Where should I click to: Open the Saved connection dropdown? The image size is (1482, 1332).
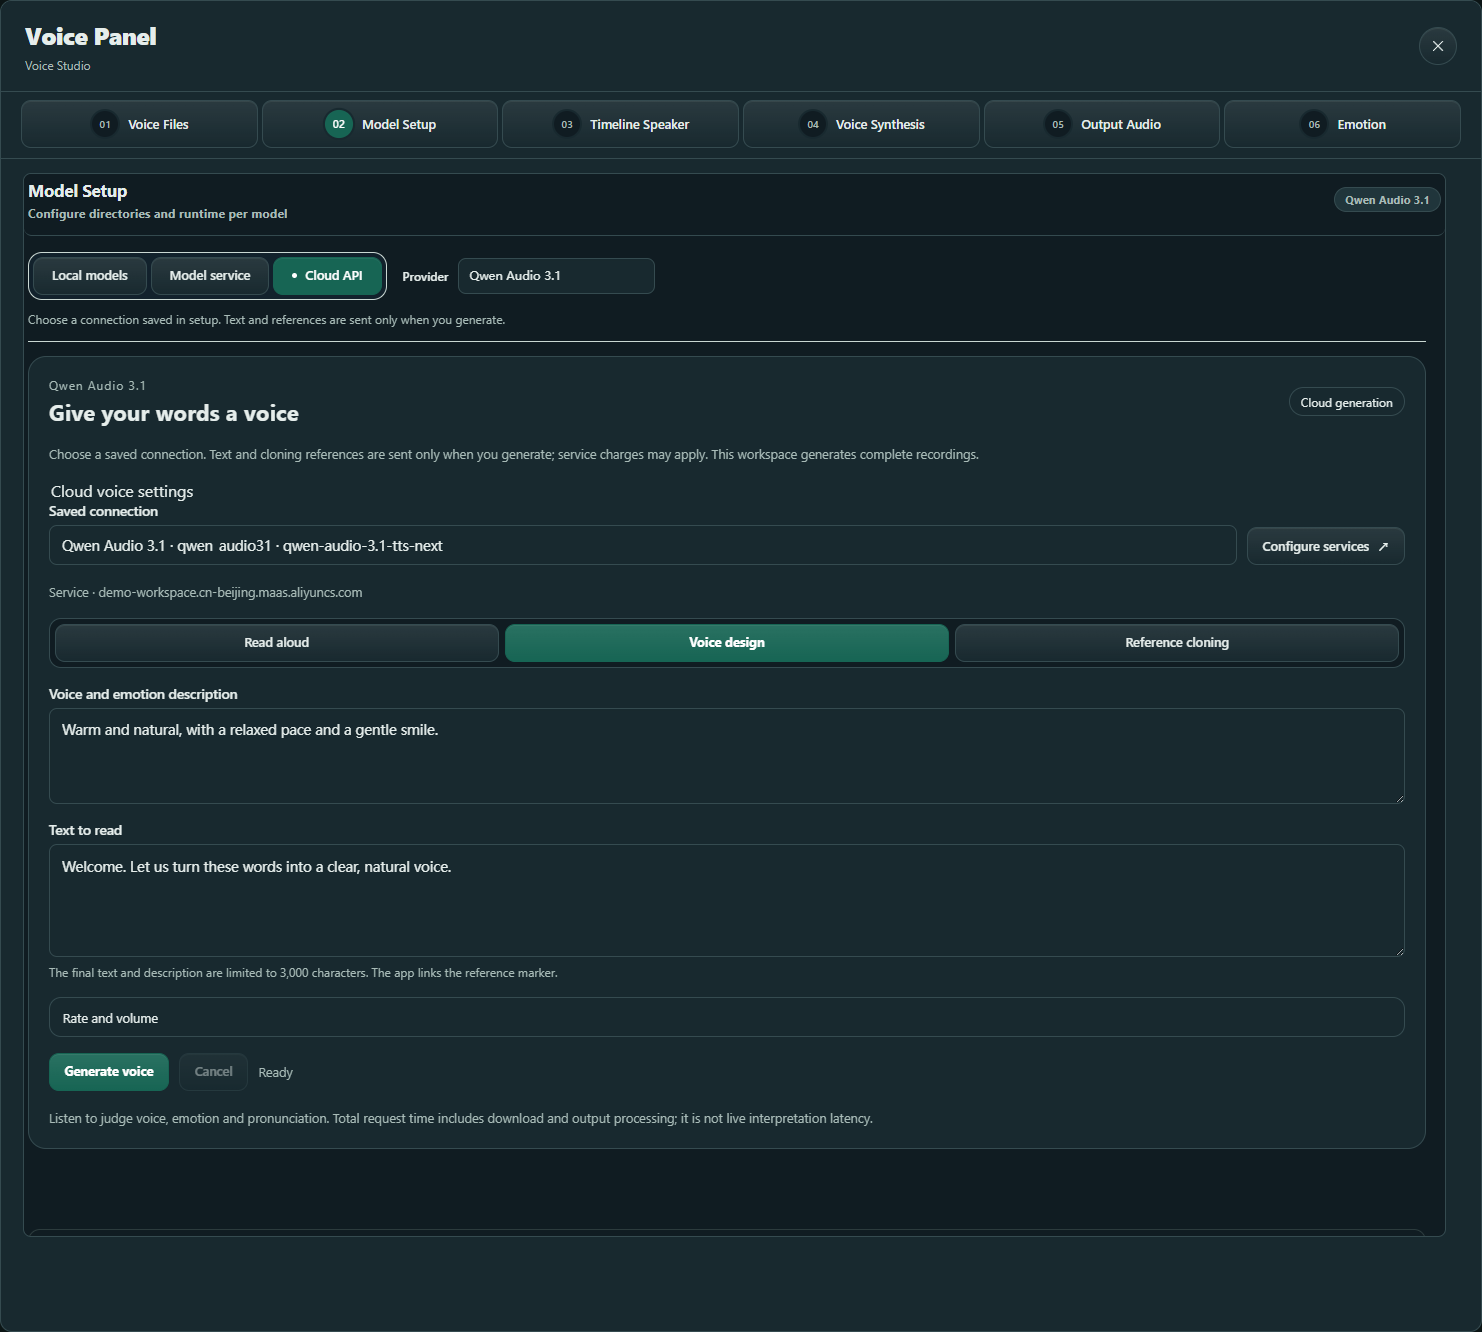point(643,546)
